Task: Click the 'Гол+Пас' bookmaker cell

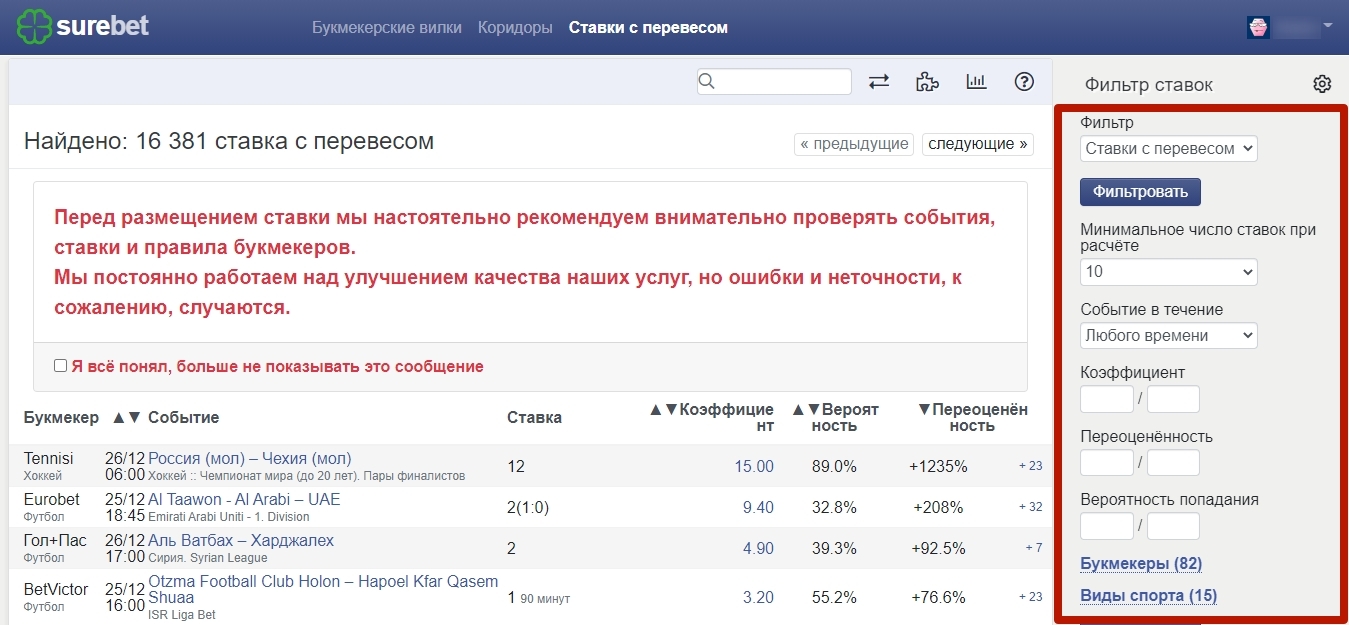Action: point(55,540)
